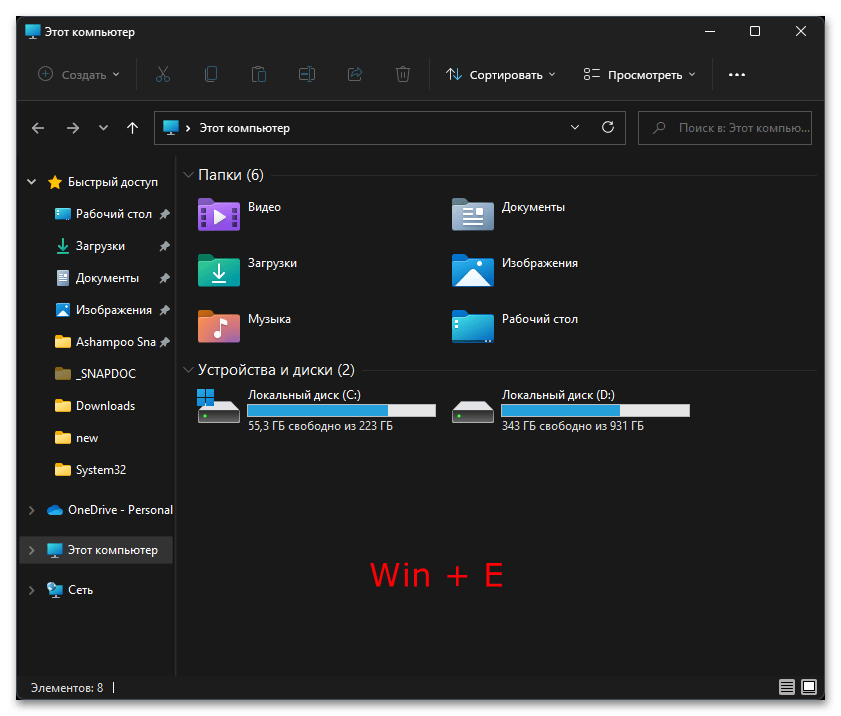Open the Видео folder icon

click(x=218, y=215)
